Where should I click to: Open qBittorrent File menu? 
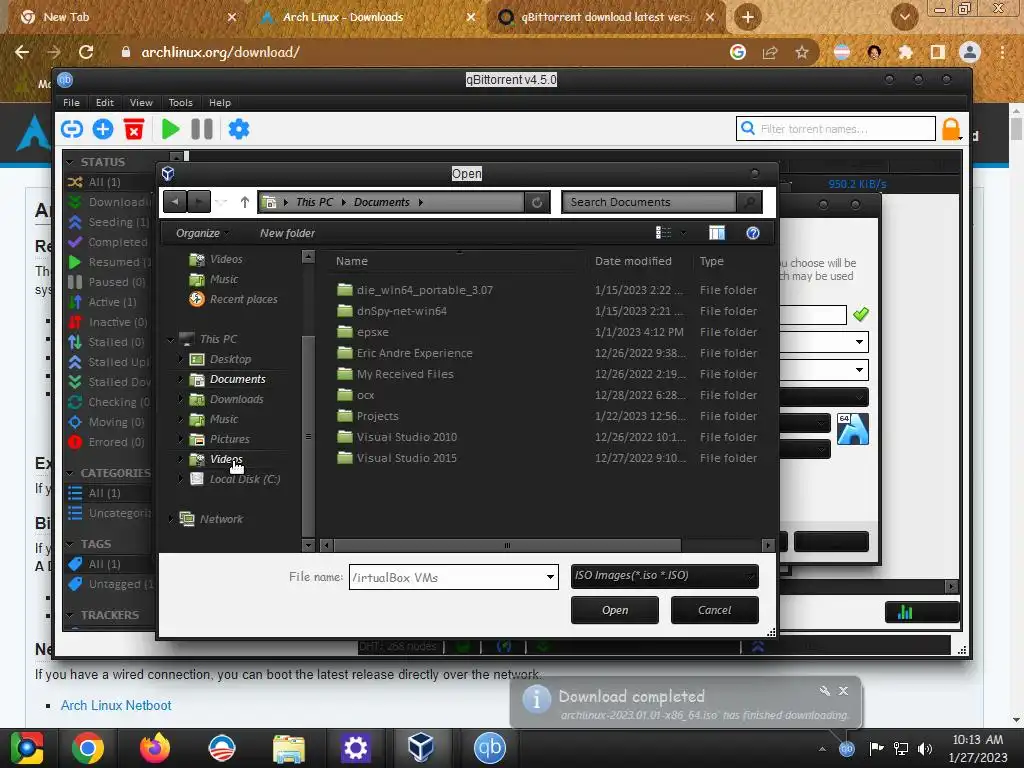(71, 103)
